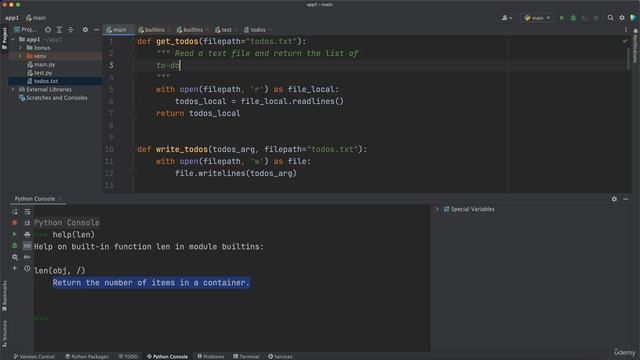The height and width of the screenshot is (360, 640).
Task: Open the Proj... view selector dropdown
Action: [25, 30]
